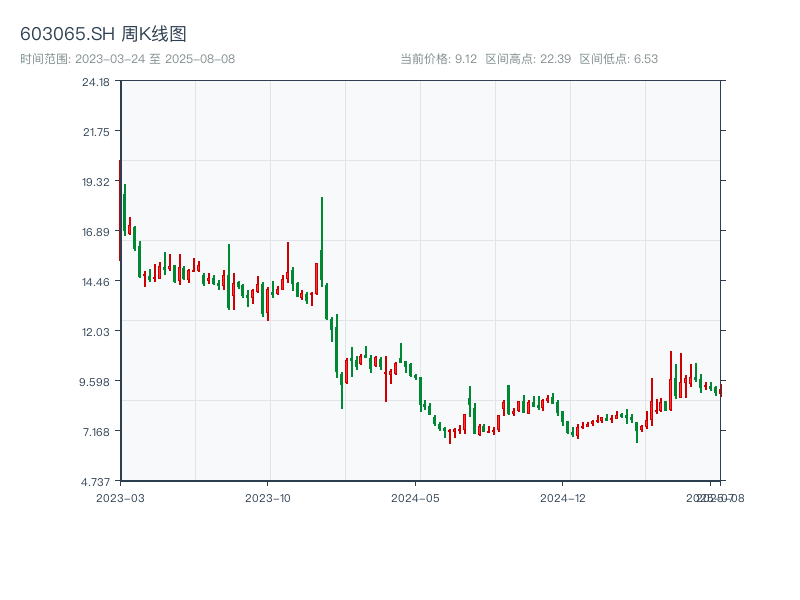Select the 9.598 y-axis tick label
Viewport: 800px width, 600px height.
[x=96, y=382]
